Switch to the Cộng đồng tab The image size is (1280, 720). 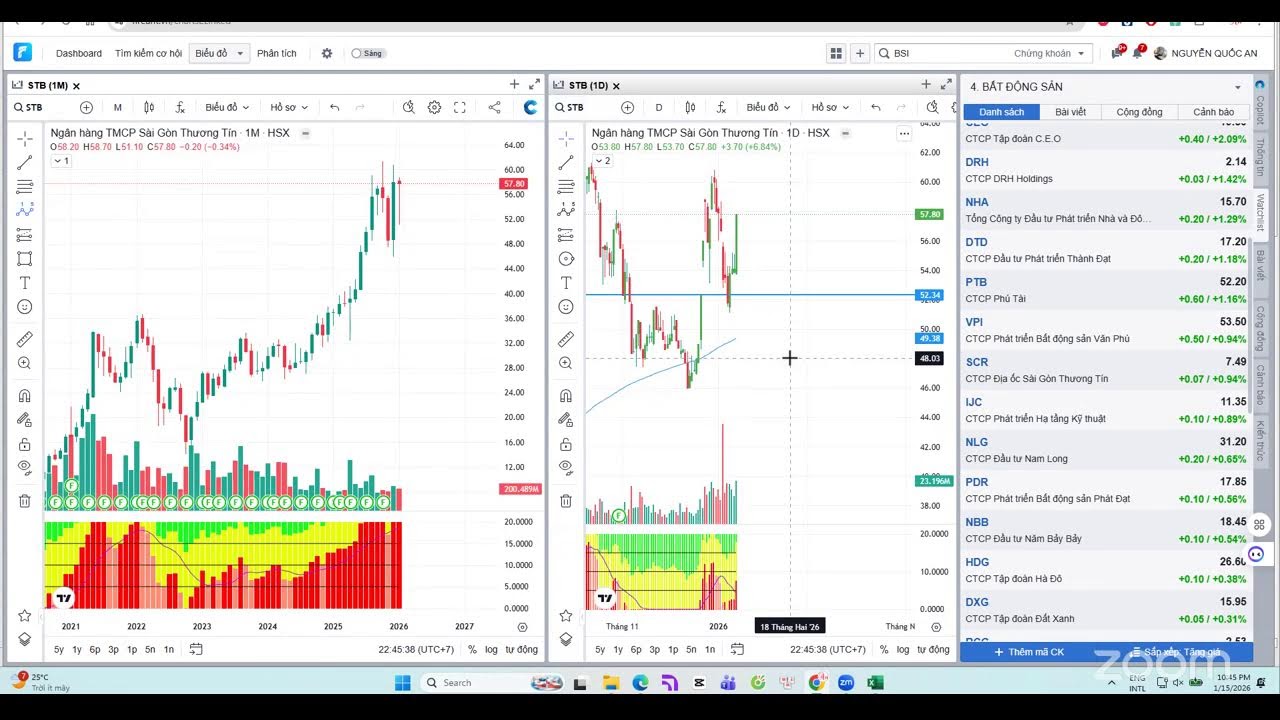1139,112
